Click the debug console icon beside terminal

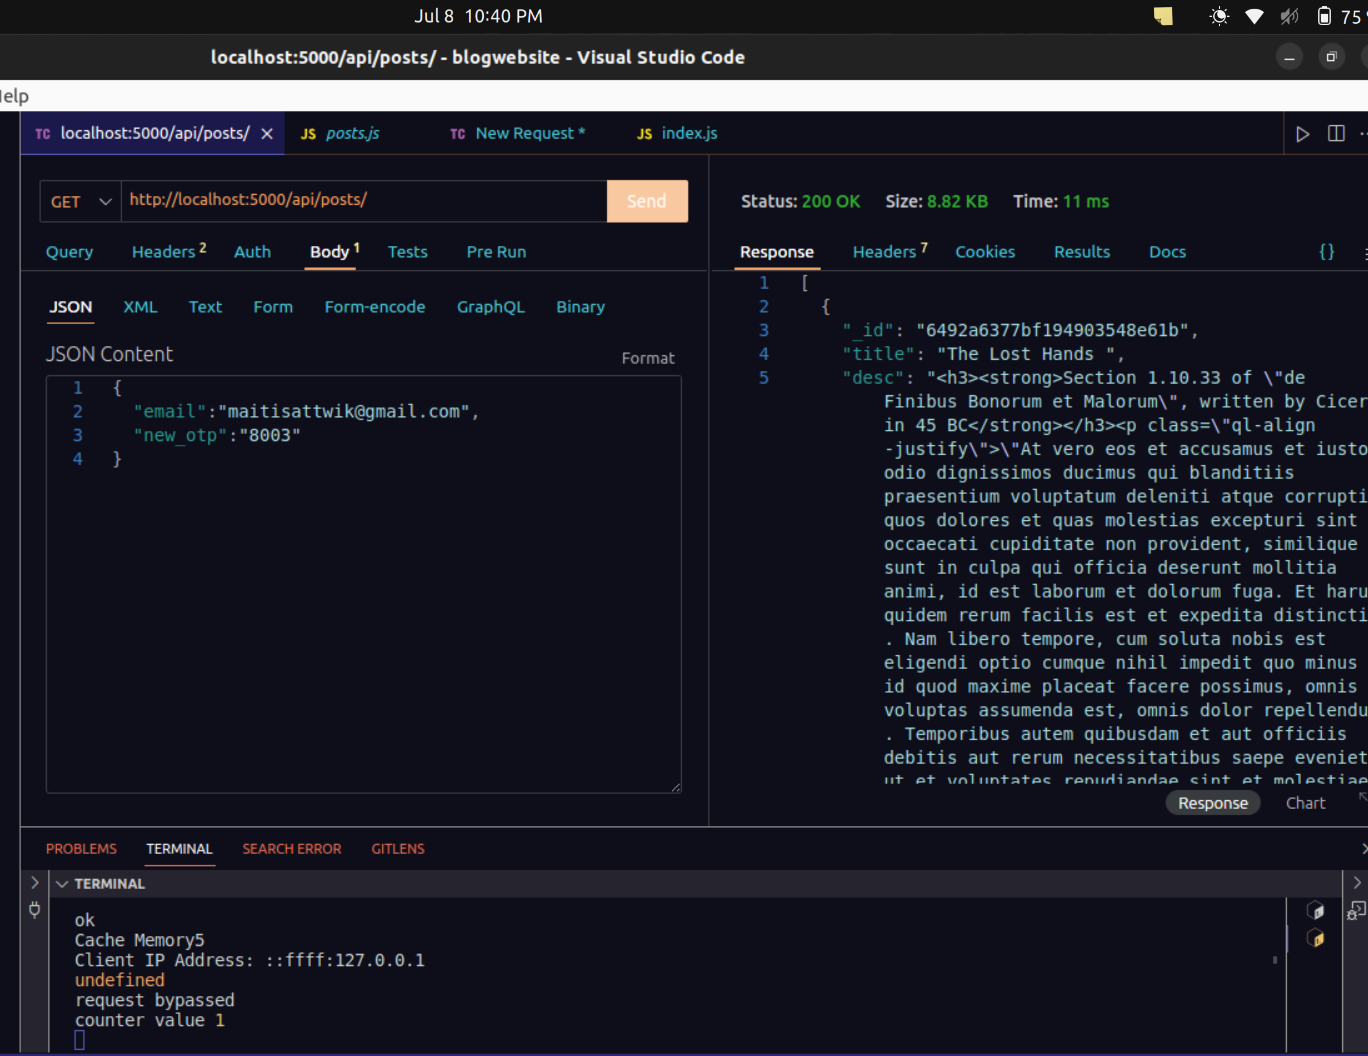click(x=1356, y=910)
